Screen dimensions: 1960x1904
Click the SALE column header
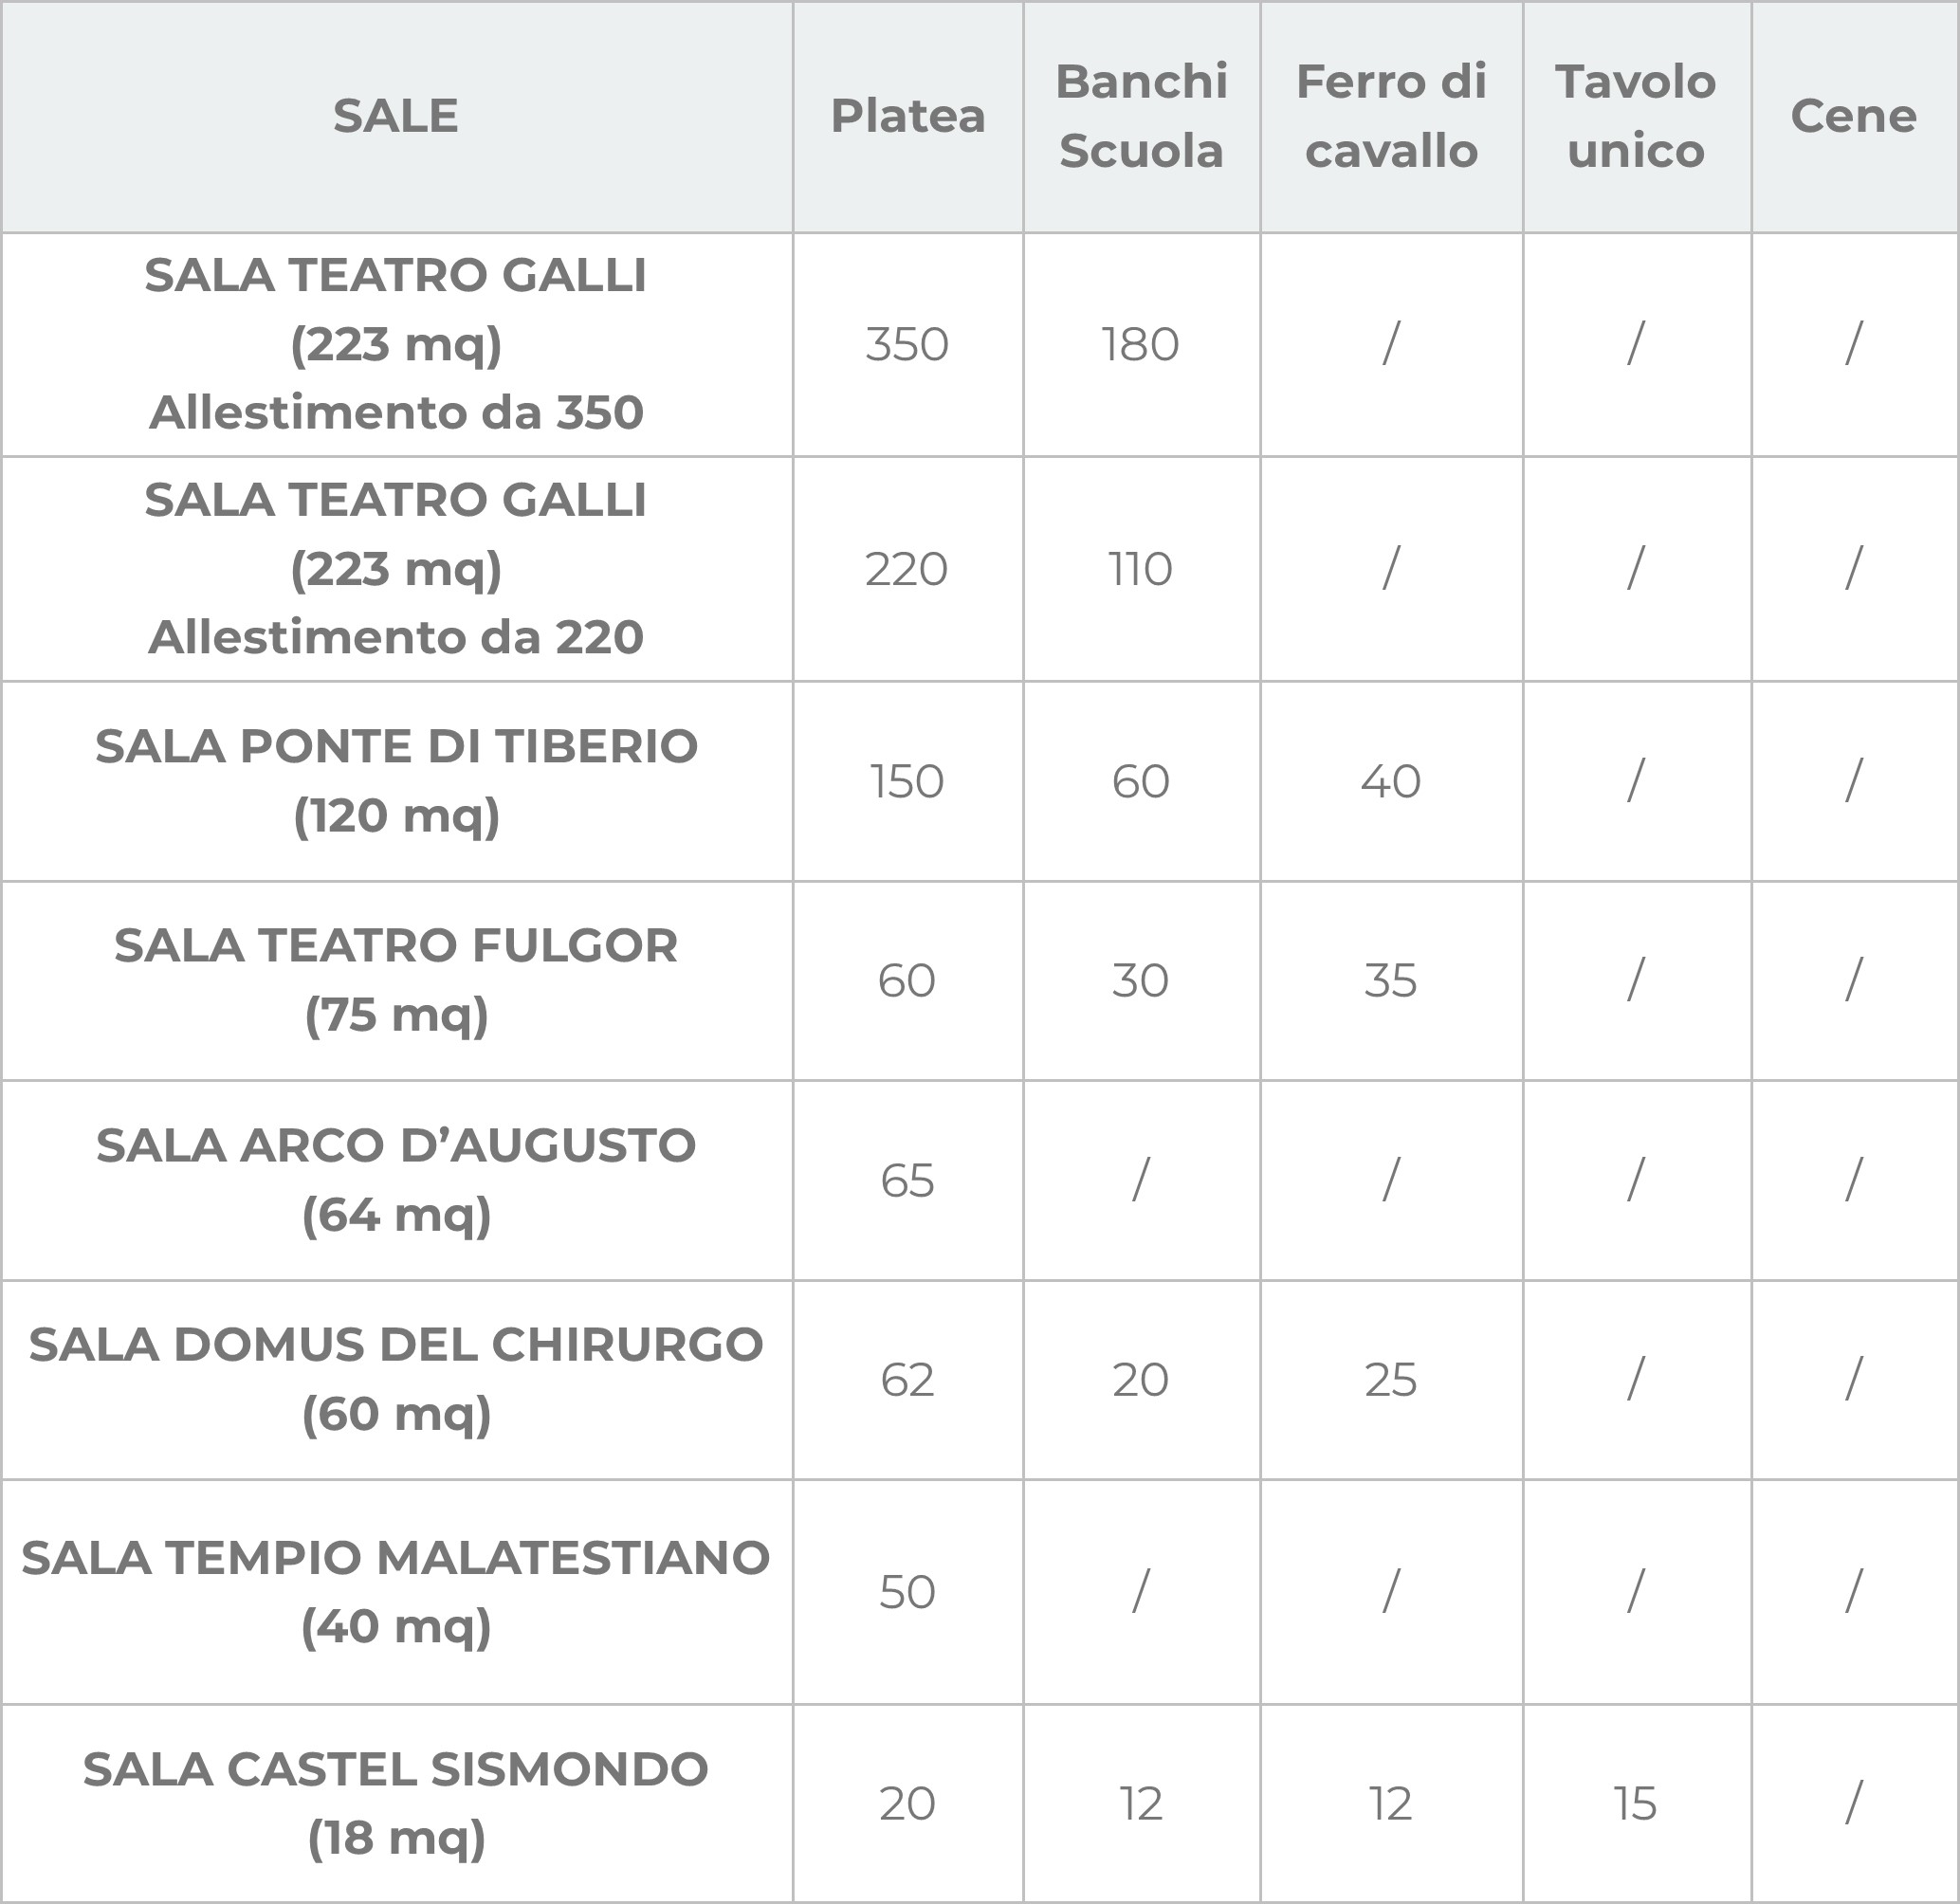(x=396, y=116)
